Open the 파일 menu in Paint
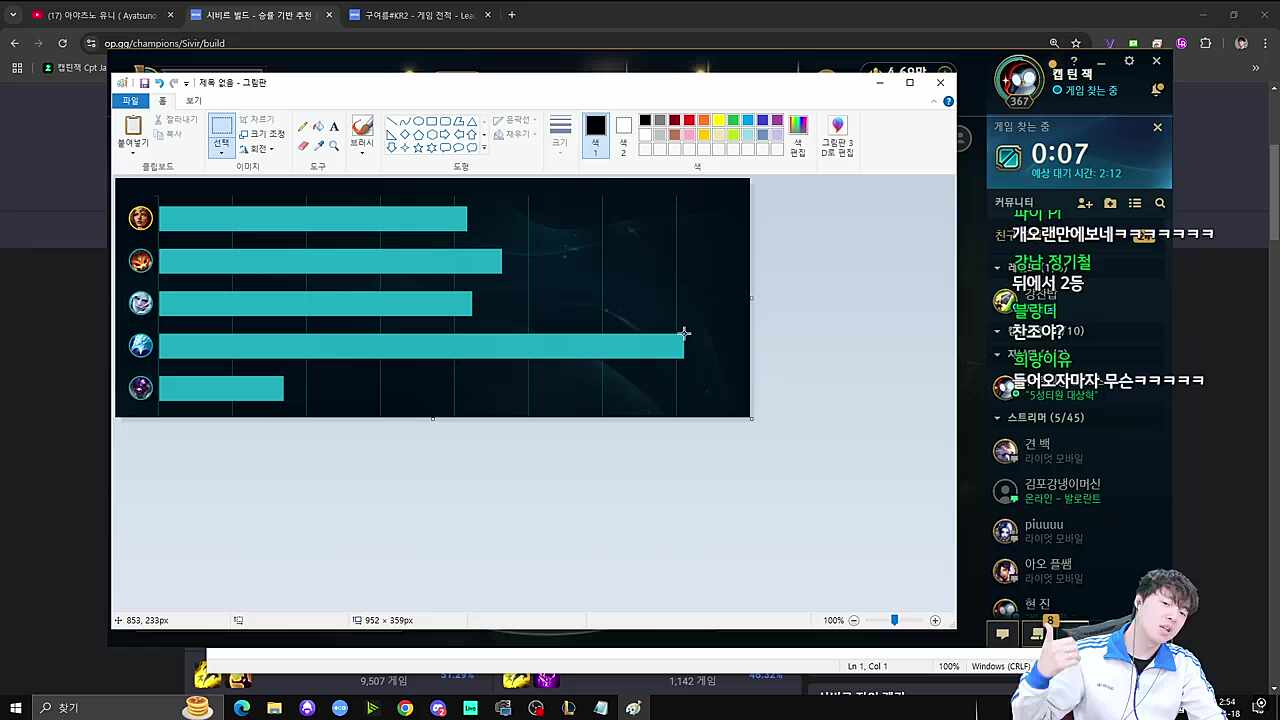 tap(130, 101)
